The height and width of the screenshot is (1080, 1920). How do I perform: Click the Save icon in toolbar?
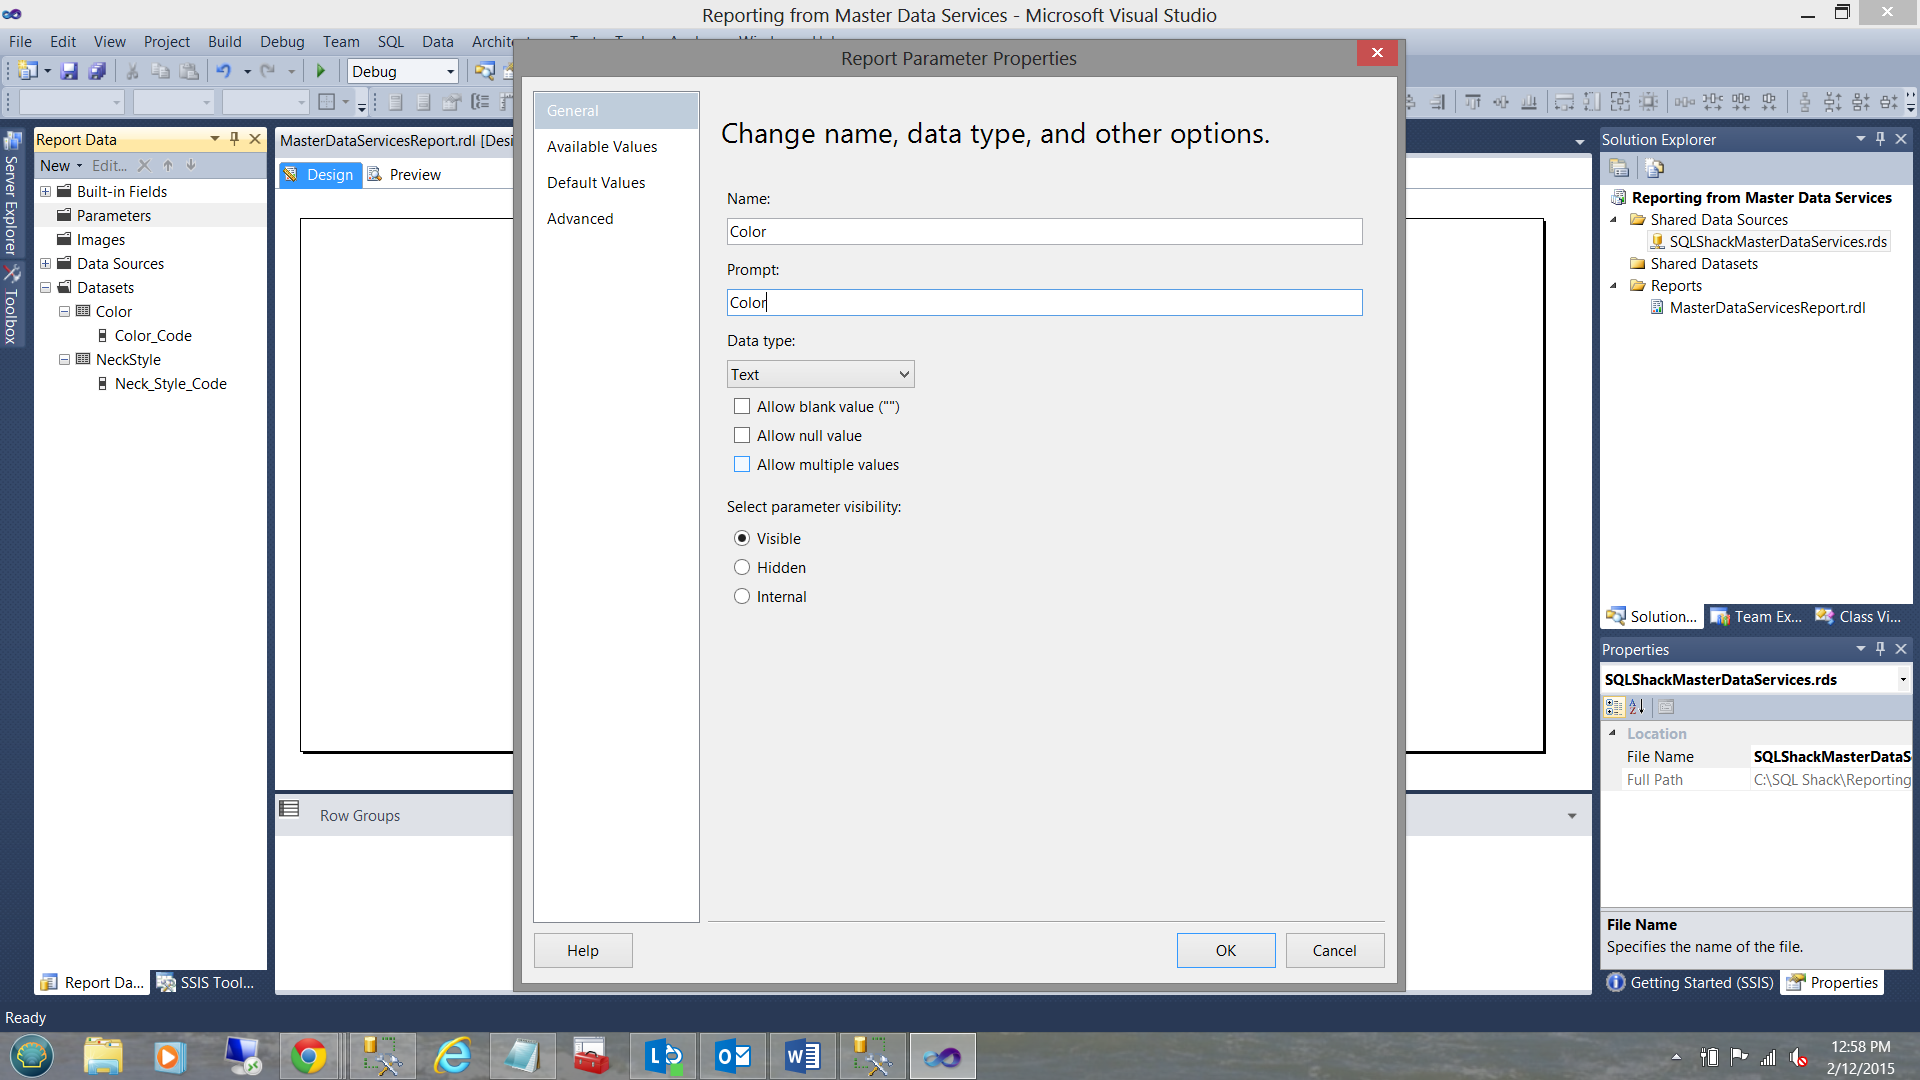[69, 71]
